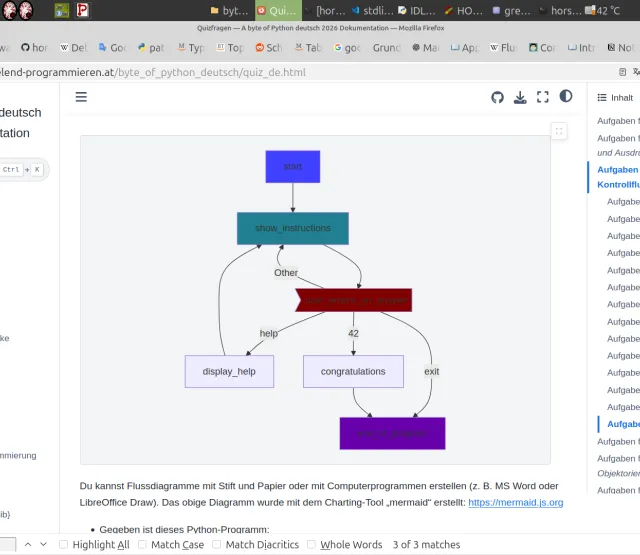The image size is (640, 555).
Task: Click the purple end-of-program flowchart node
Action: [392, 433]
